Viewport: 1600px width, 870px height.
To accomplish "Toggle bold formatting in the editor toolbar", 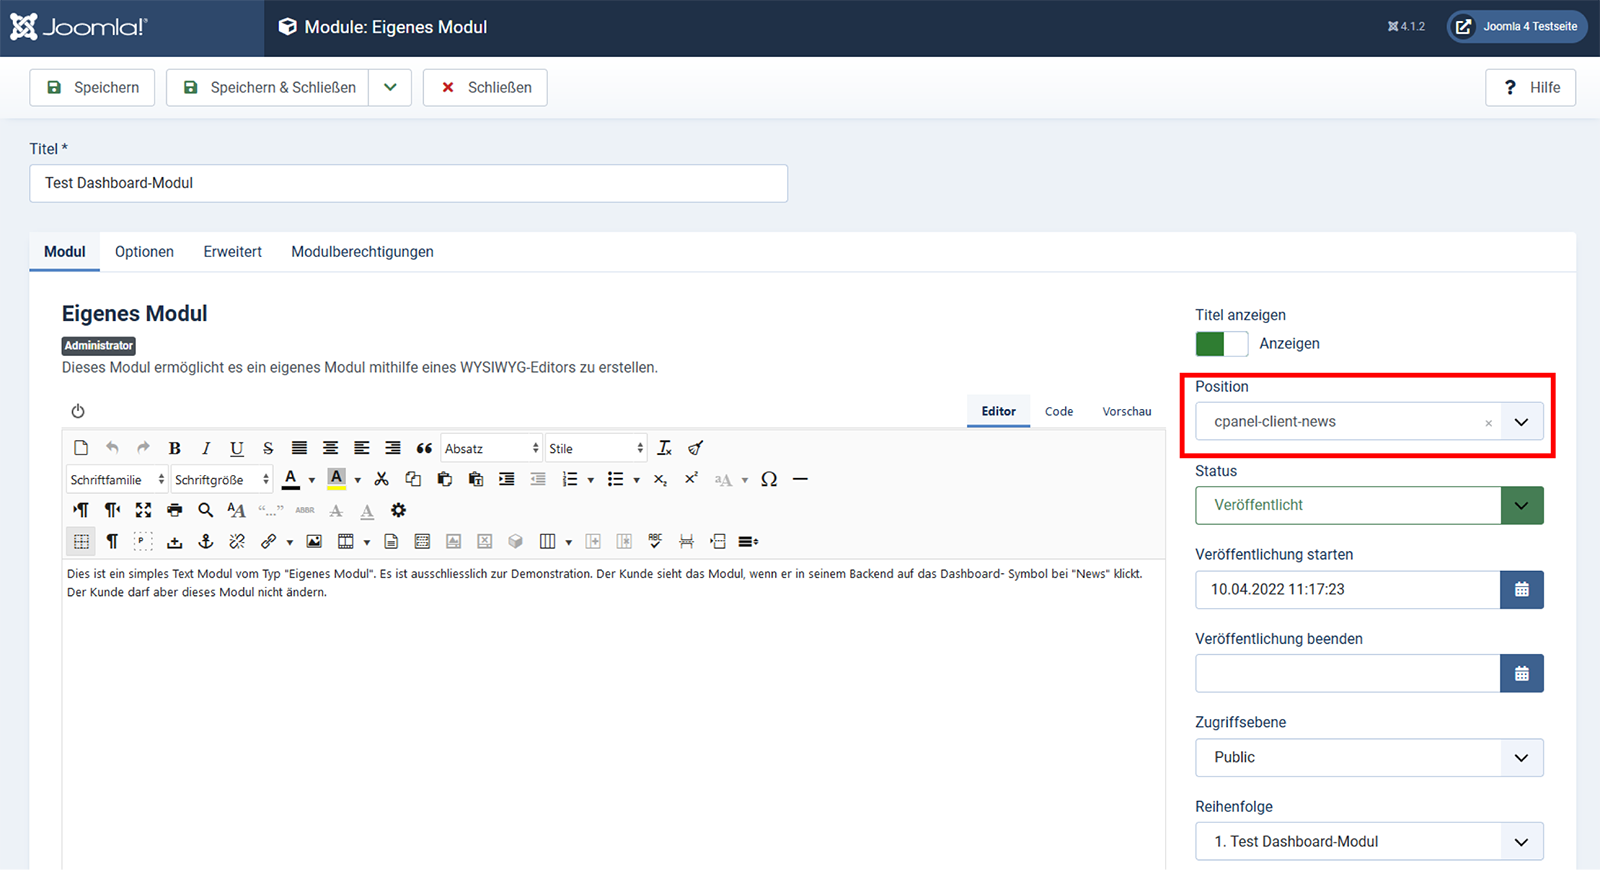I will coord(175,448).
